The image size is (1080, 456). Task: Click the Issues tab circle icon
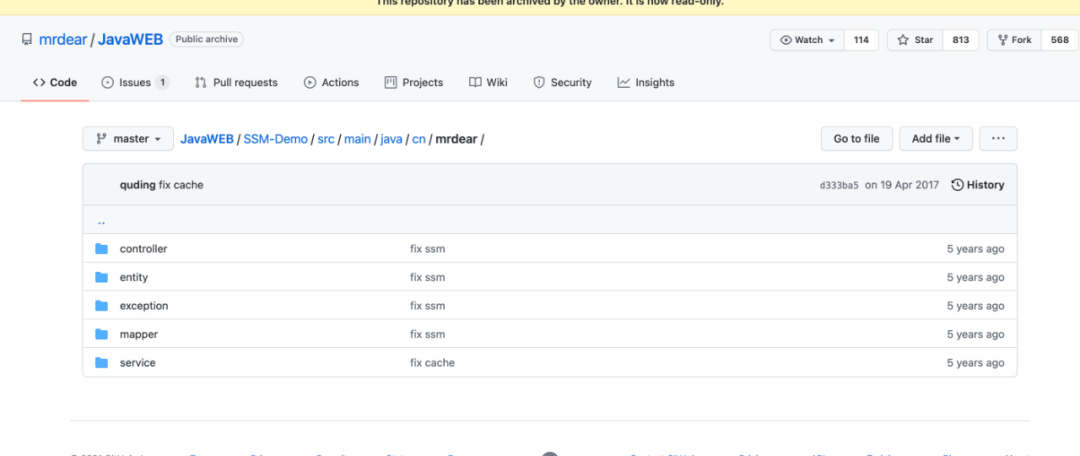107,83
